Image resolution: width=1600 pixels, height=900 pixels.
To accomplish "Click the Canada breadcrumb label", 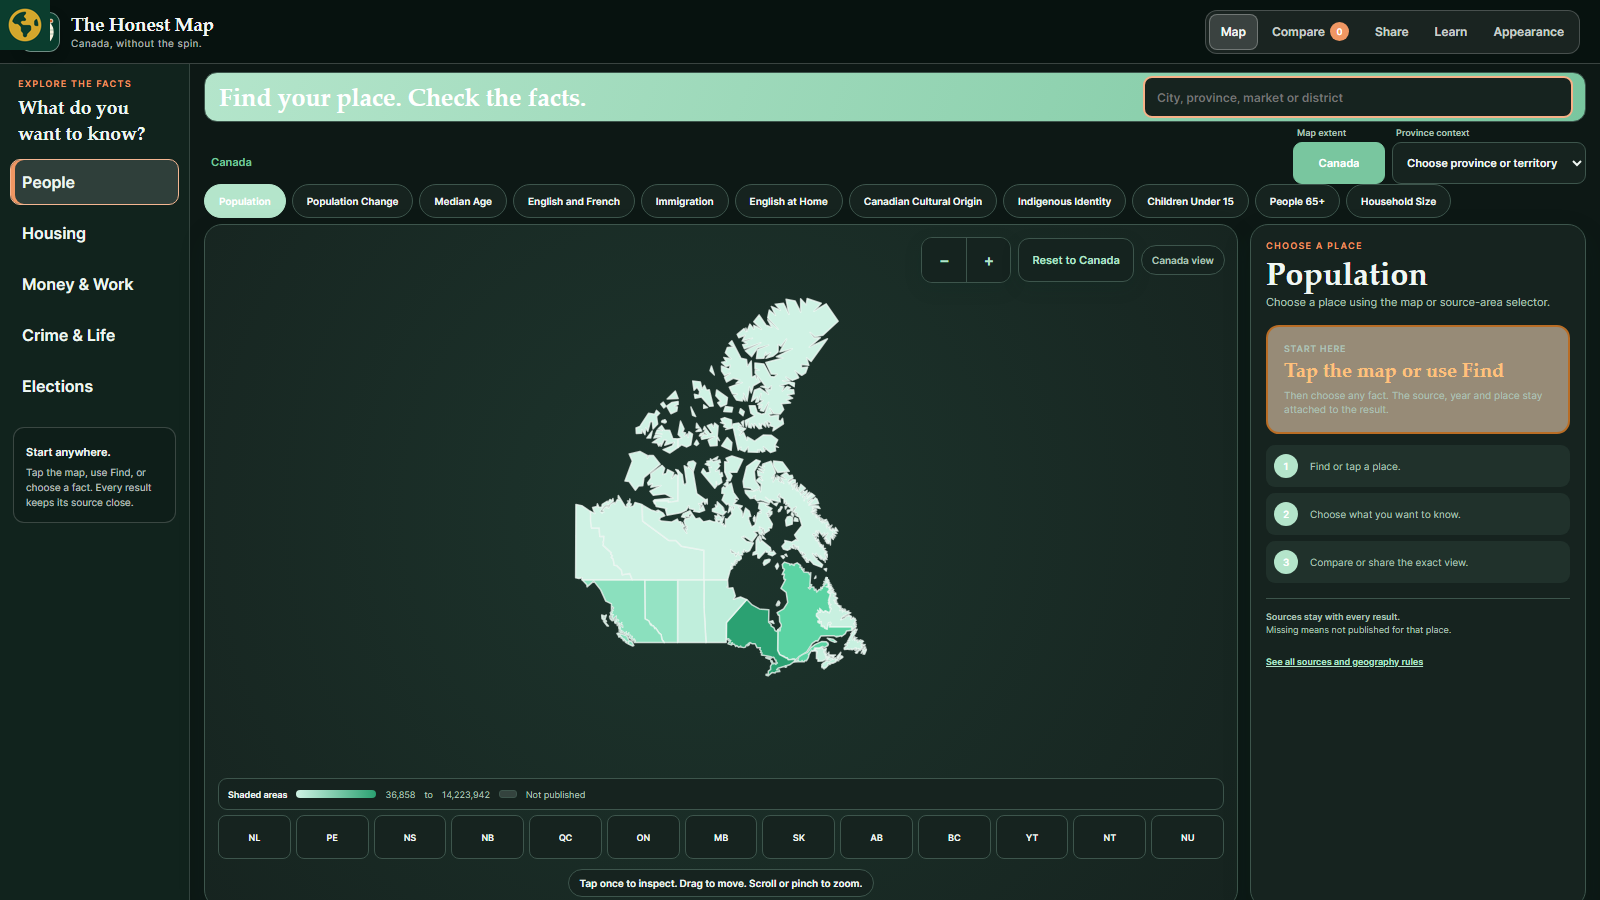I will pyautogui.click(x=231, y=162).
